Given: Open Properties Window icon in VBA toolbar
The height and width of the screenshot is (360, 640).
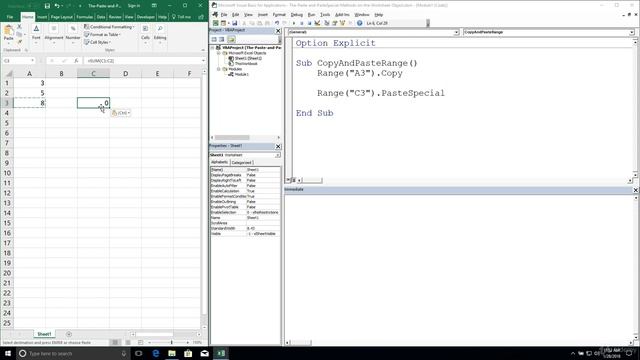Looking at the screenshot, I should pyautogui.click(x=335, y=23).
